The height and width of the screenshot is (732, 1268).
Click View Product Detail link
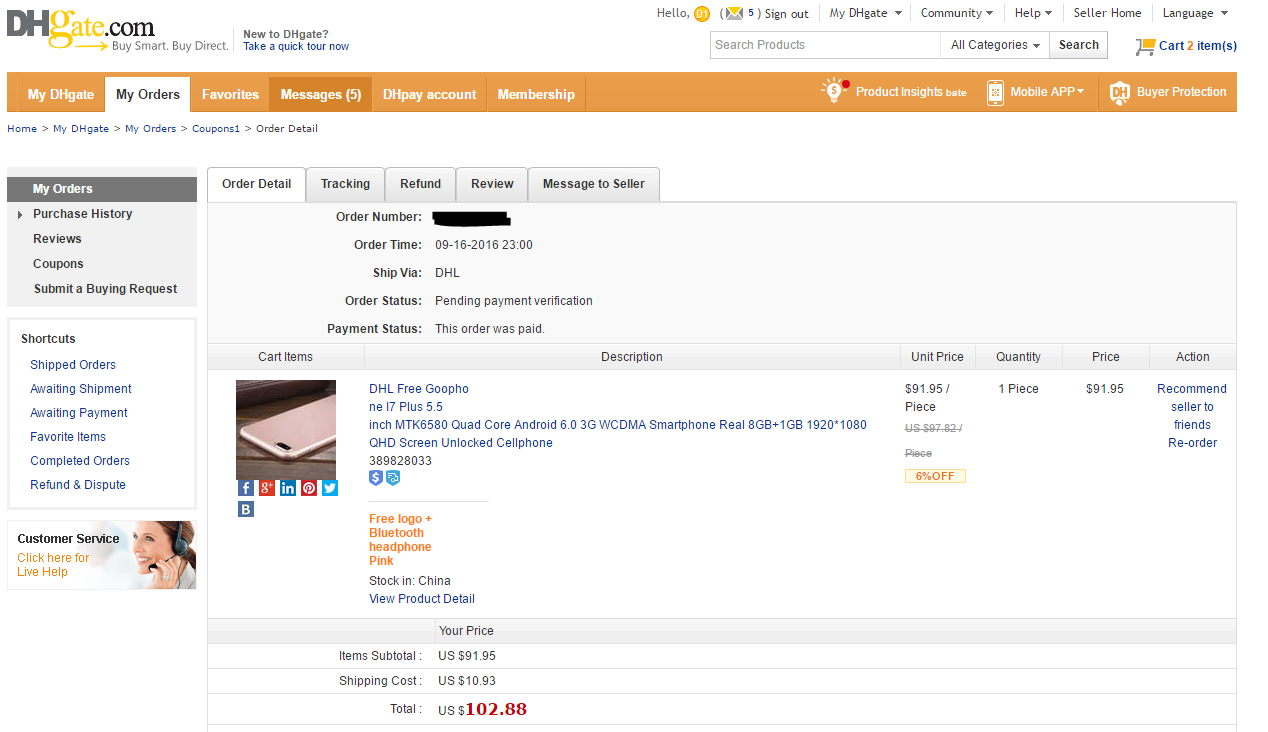click(x=422, y=599)
